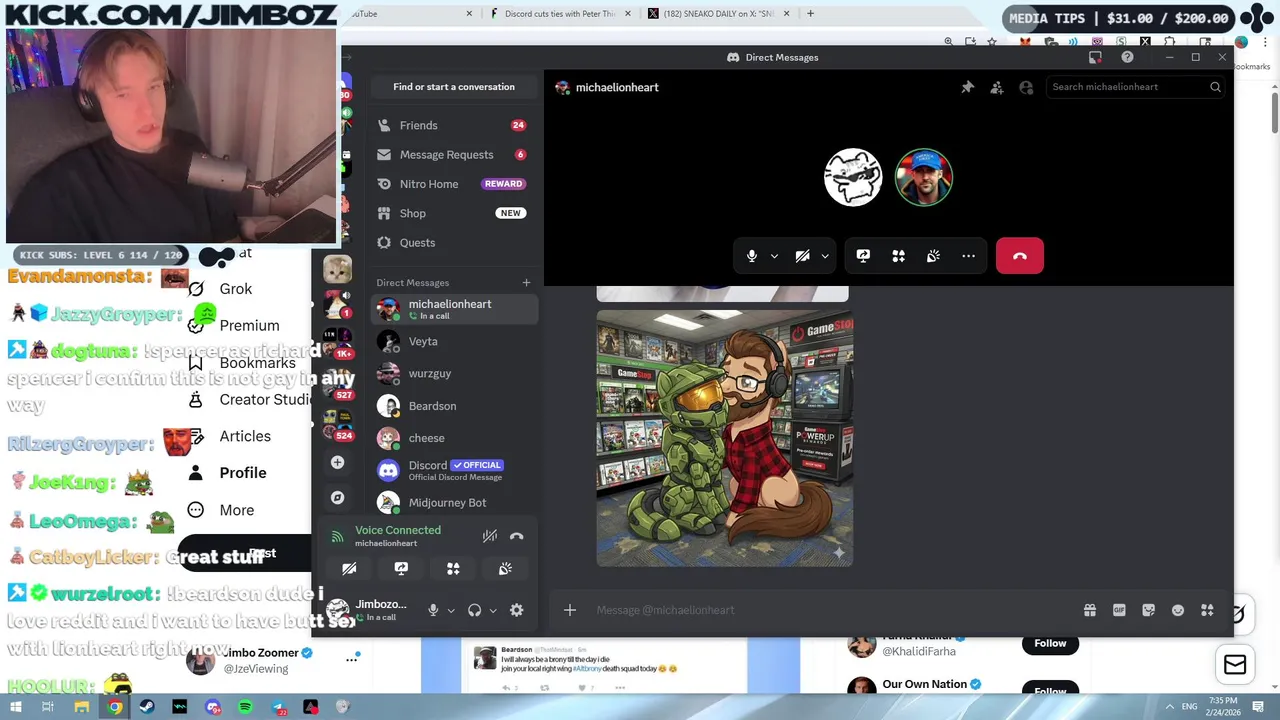Open Spotify from the Windows taskbar
Screen dimensions: 1280x720
coord(245,707)
